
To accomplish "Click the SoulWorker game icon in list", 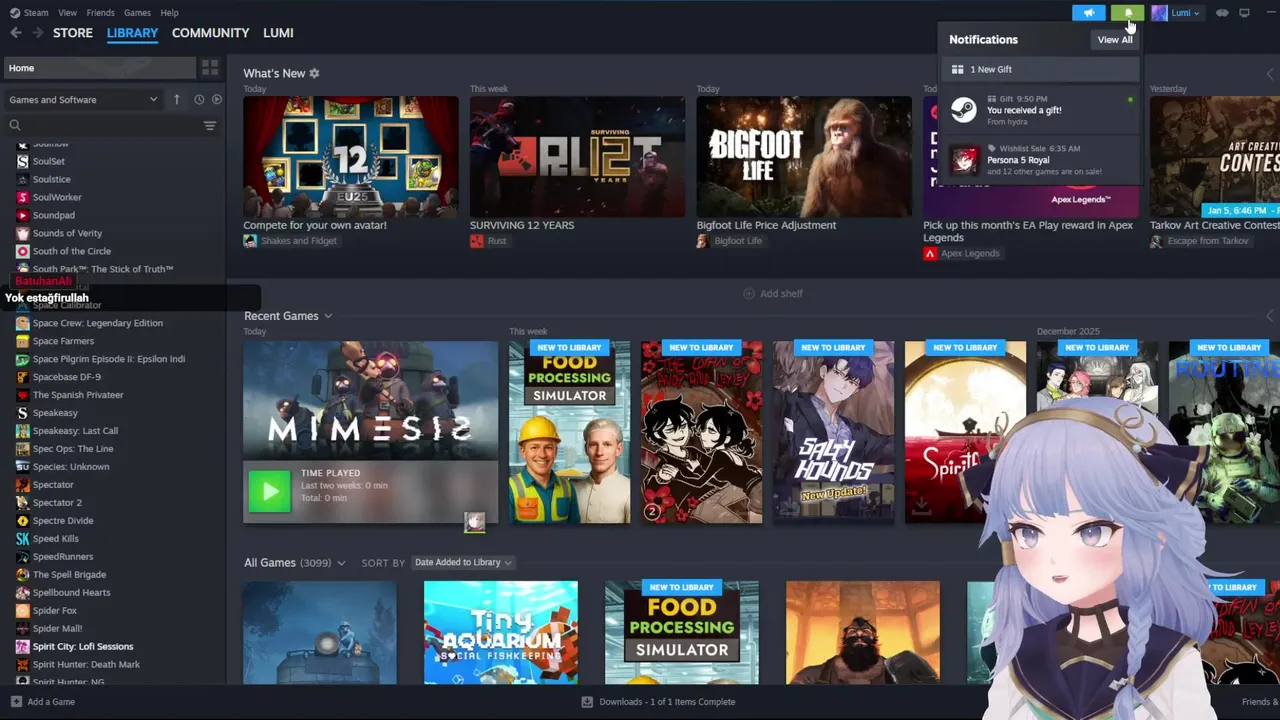I will (23, 197).
